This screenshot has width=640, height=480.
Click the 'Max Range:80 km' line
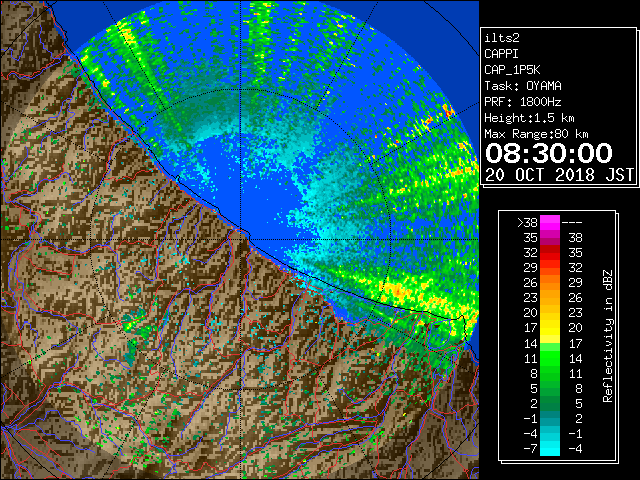point(536,134)
